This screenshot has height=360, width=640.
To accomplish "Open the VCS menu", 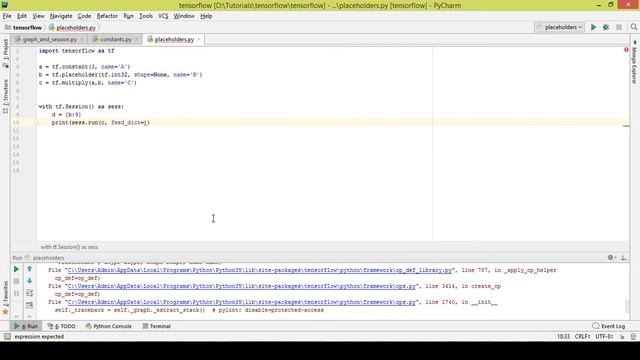I will [163, 16].
